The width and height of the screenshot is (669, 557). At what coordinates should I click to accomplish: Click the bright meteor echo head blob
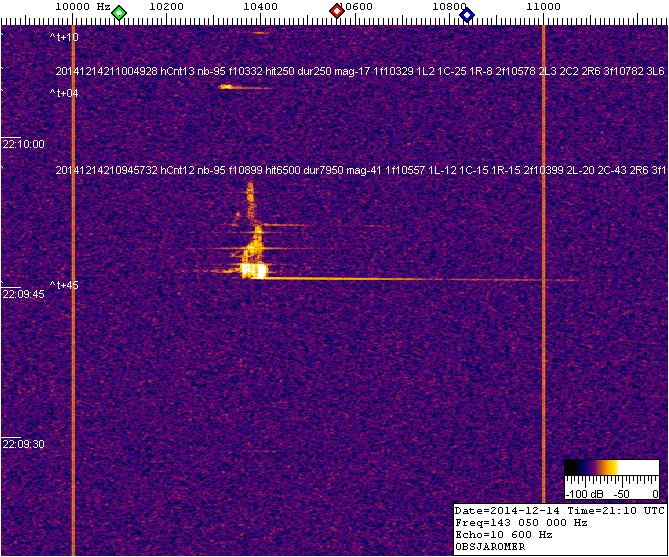pyautogui.click(x=254, y=270)
